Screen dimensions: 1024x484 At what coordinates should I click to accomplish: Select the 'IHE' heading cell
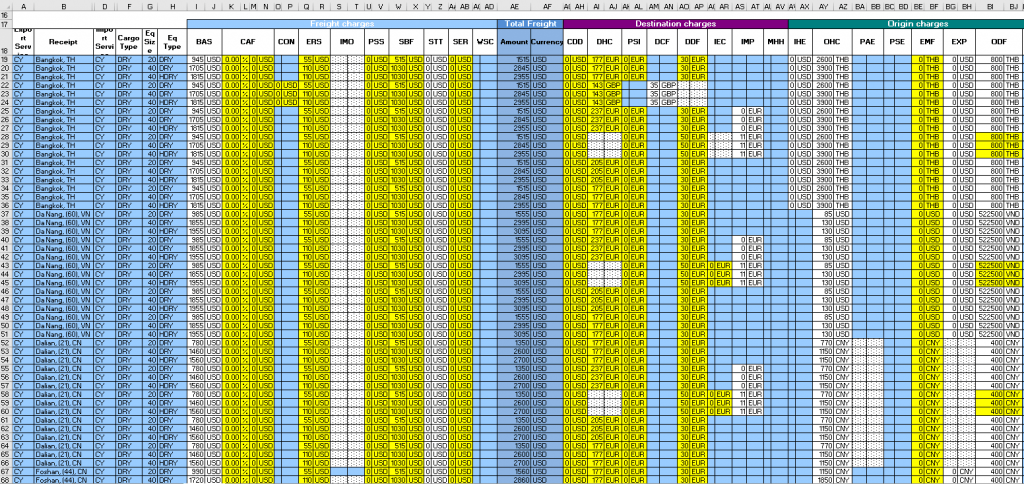[x=800, y=42]
